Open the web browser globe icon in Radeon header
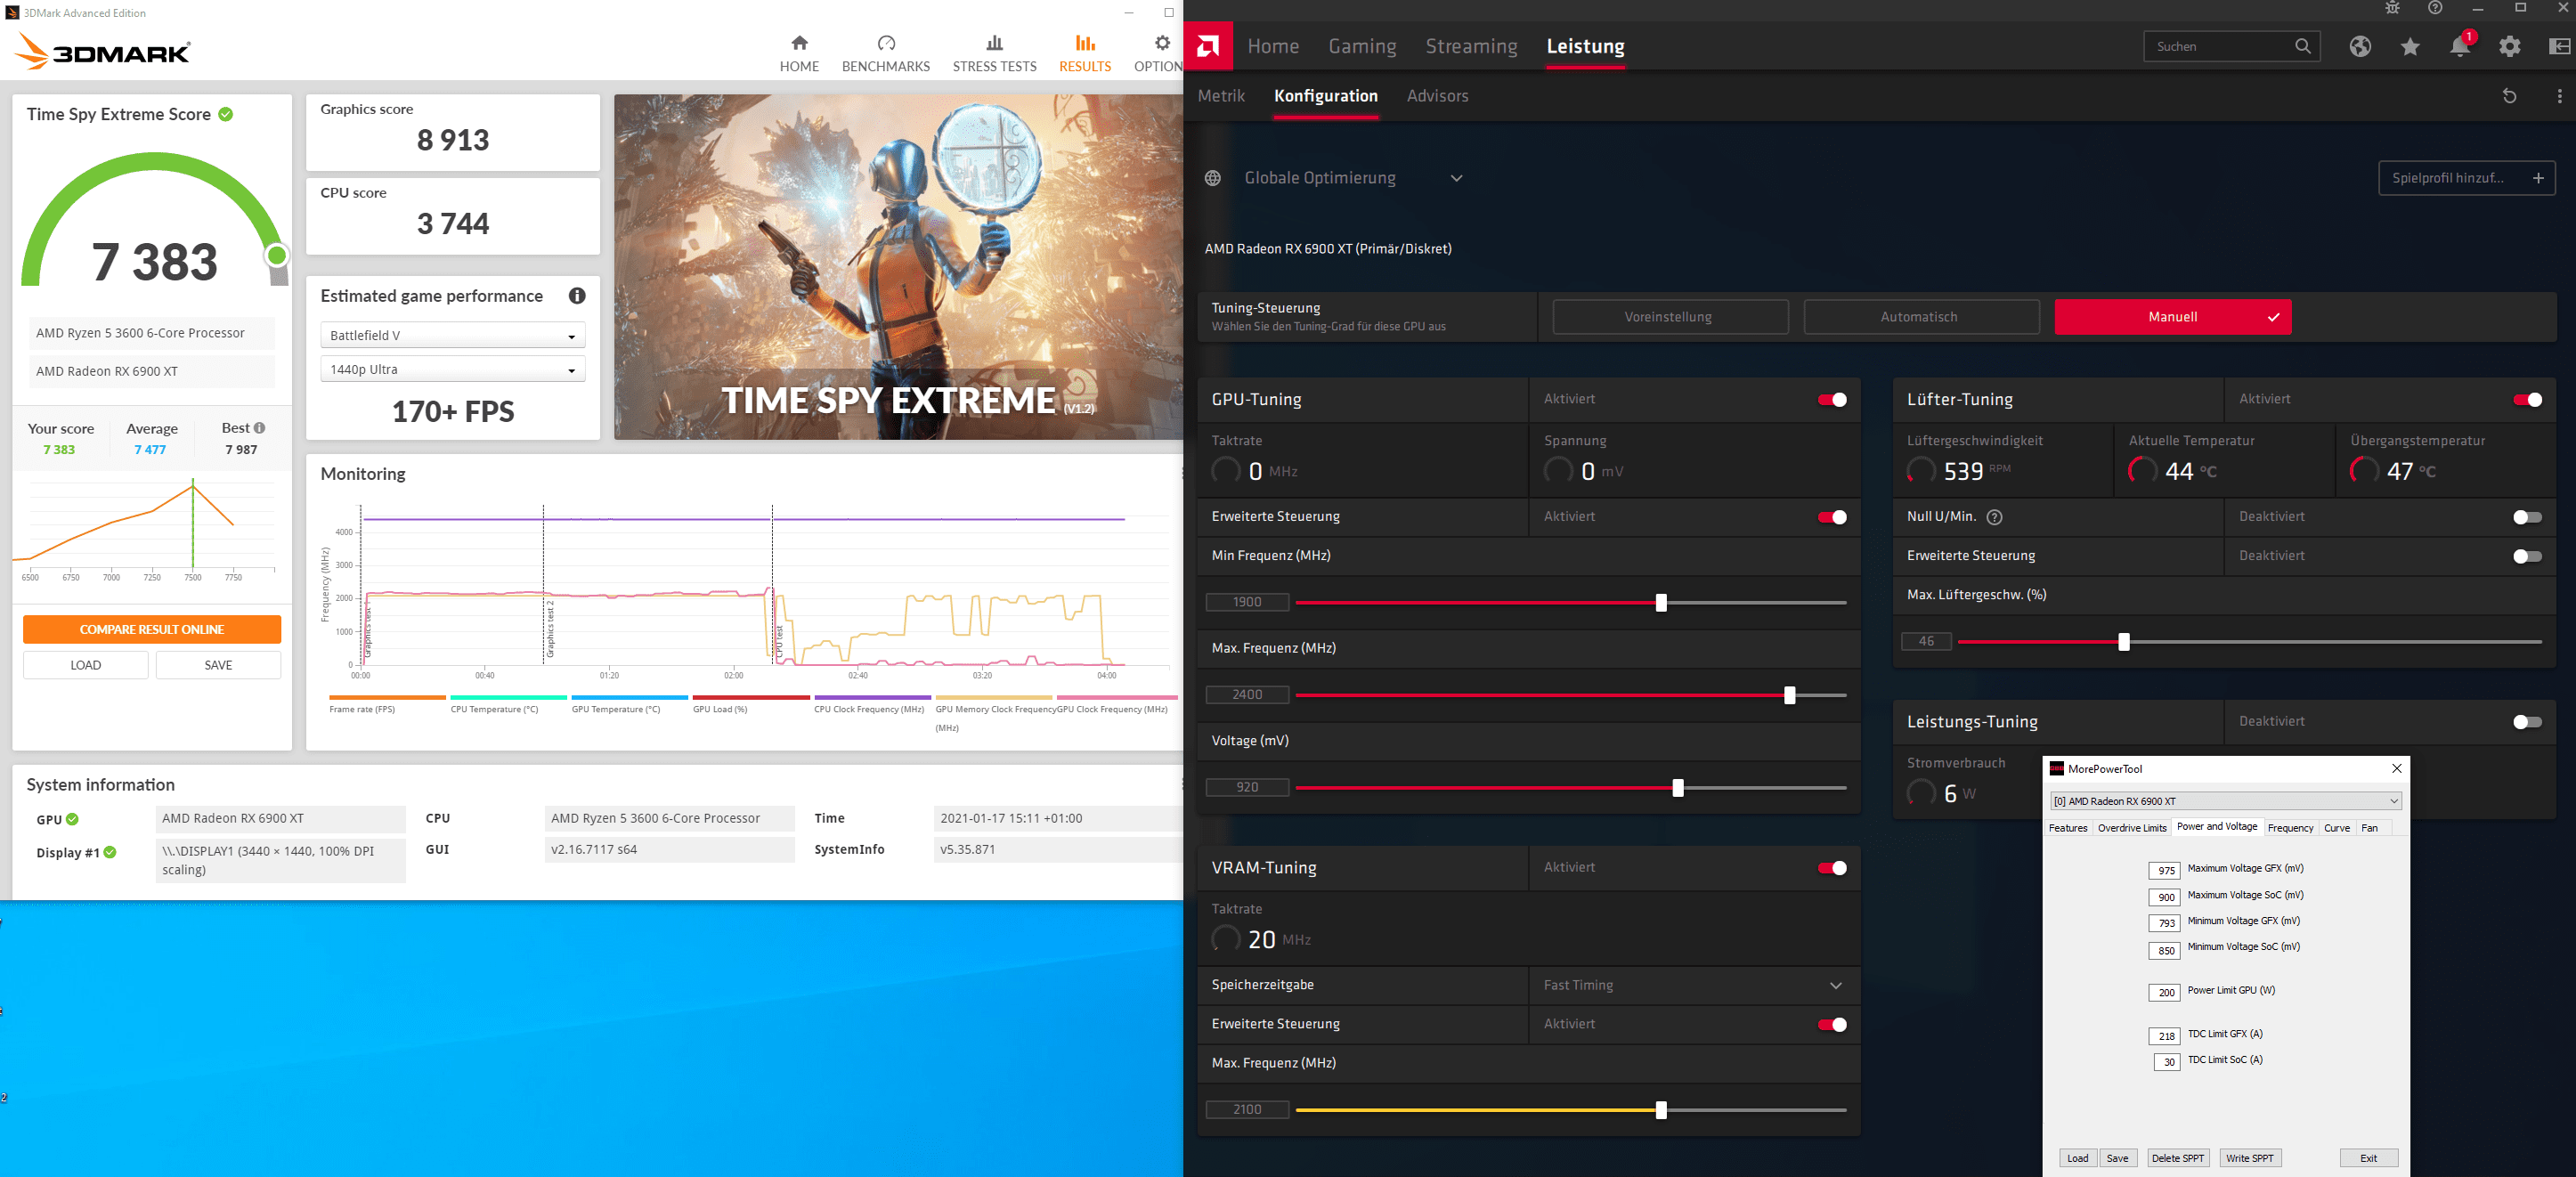Screen dimensions: 2576x1177 tap(2360, 46)
